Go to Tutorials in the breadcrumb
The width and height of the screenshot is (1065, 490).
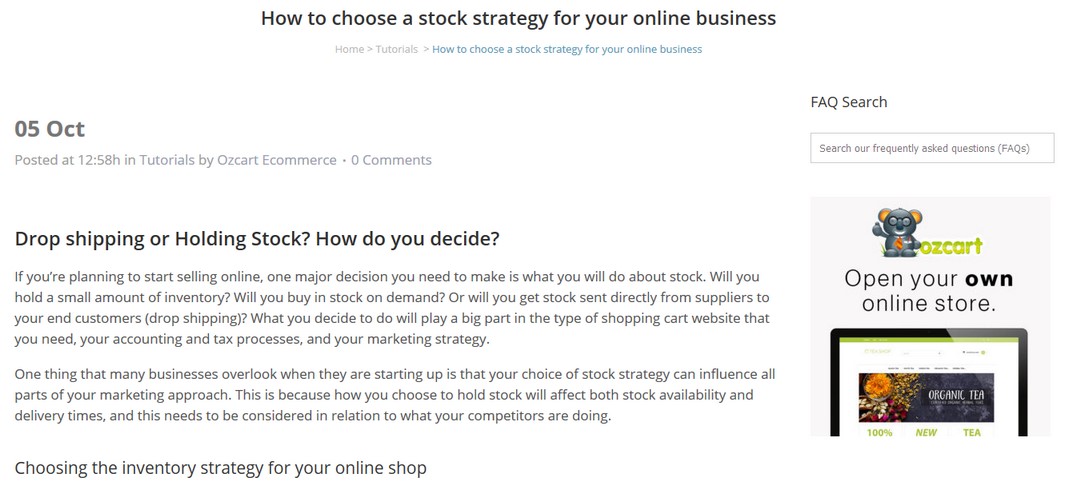click(x=397, y=49)
